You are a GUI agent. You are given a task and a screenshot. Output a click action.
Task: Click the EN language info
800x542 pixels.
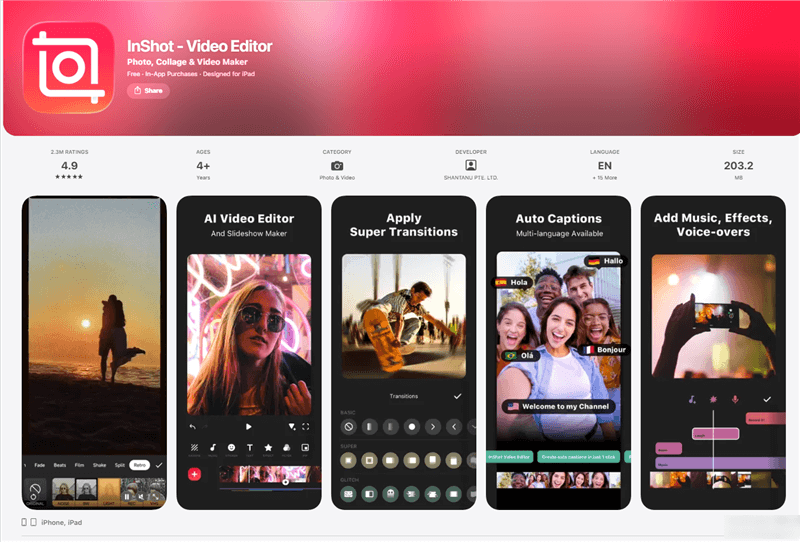605,166
